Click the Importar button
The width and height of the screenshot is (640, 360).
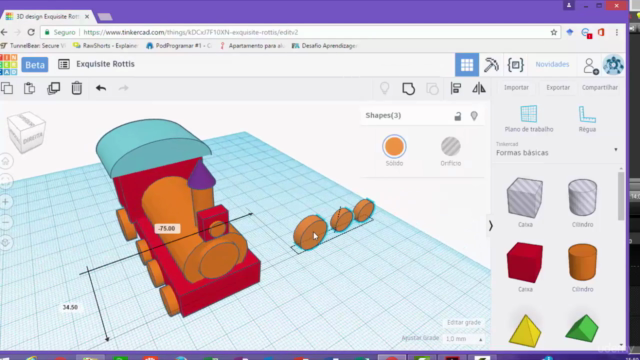(x=516, y=87)
